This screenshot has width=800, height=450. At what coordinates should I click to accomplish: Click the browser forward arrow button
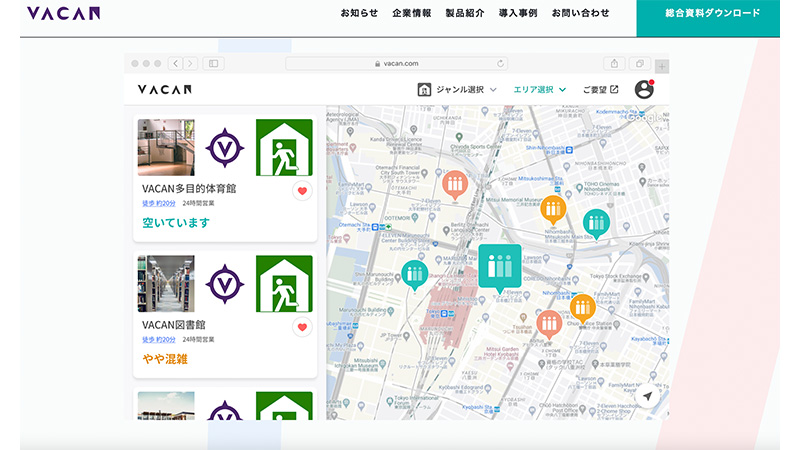[x=190, y=63]
